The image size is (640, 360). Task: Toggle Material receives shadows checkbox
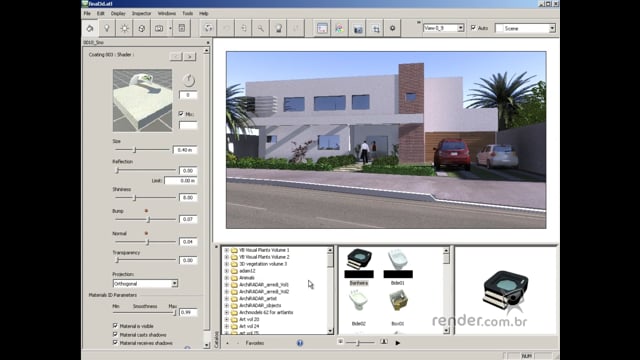[115, 343]
